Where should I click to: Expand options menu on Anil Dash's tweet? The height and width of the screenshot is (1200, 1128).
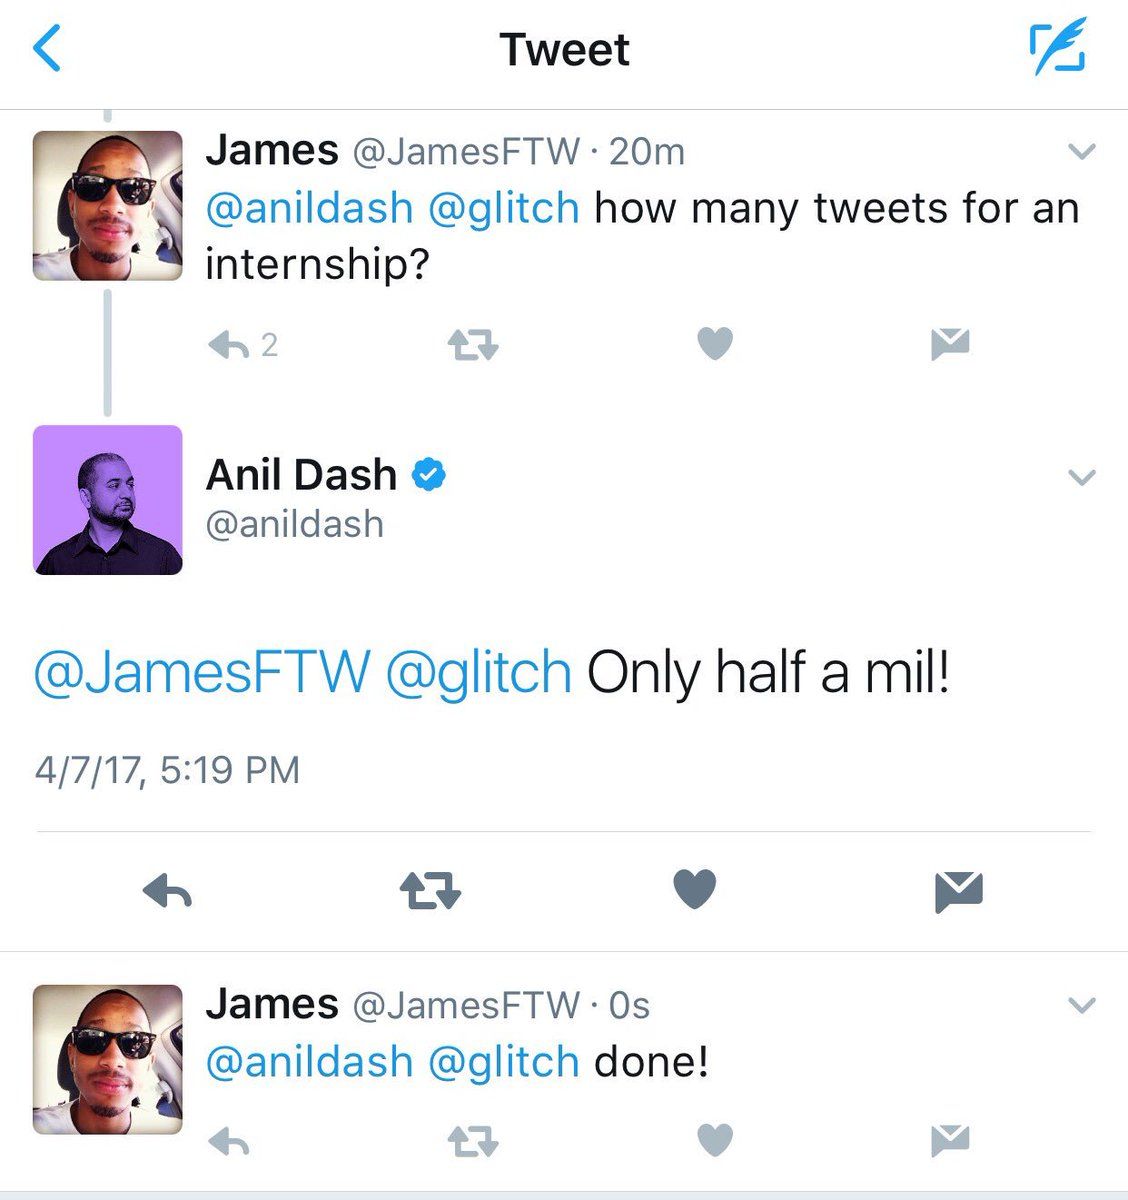tap(1082, 477)
